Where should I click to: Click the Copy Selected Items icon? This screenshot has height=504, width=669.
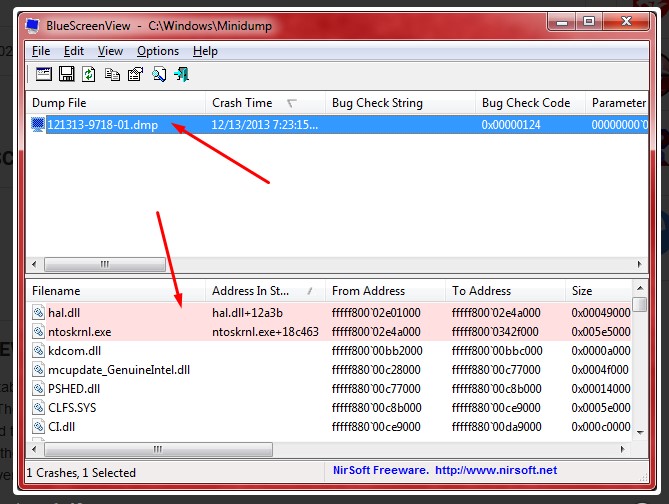coord(112,74)
